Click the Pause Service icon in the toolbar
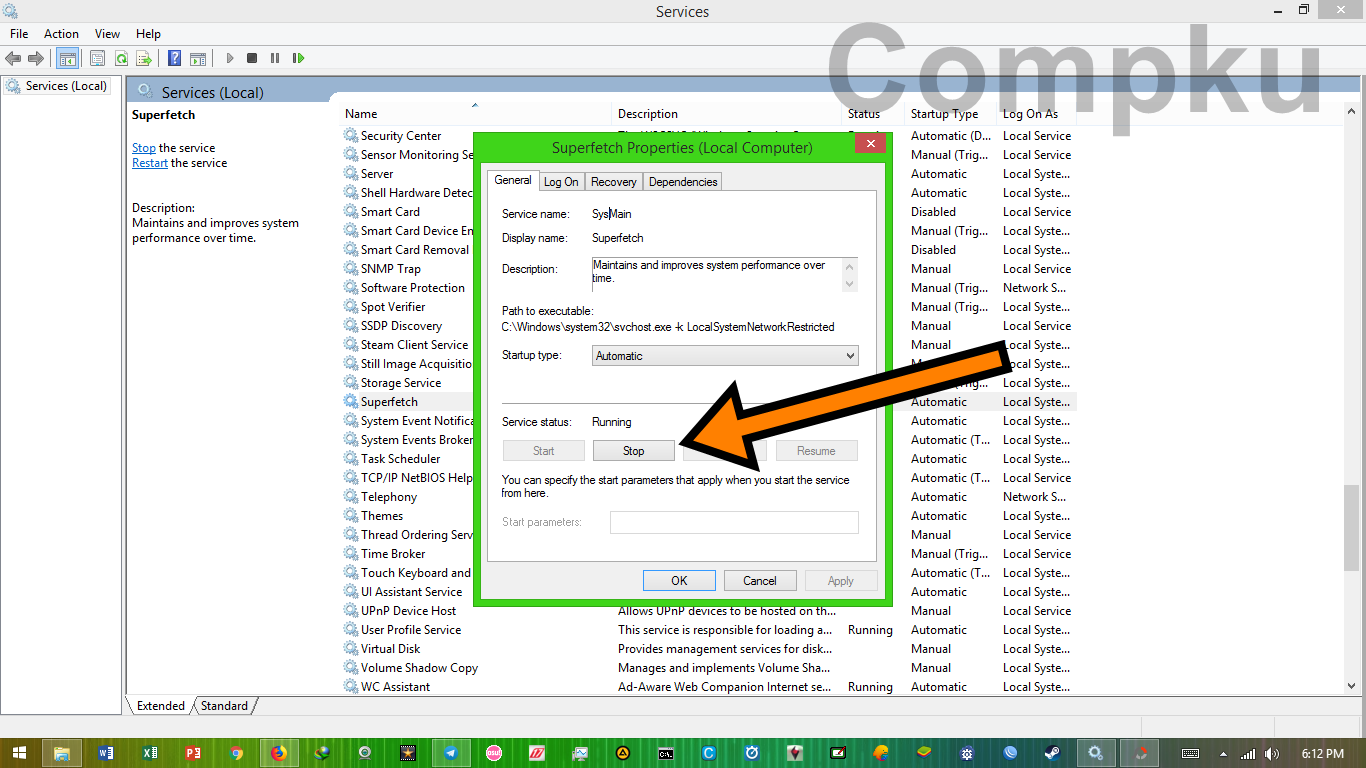1366x768 pixels. (275, 58)
